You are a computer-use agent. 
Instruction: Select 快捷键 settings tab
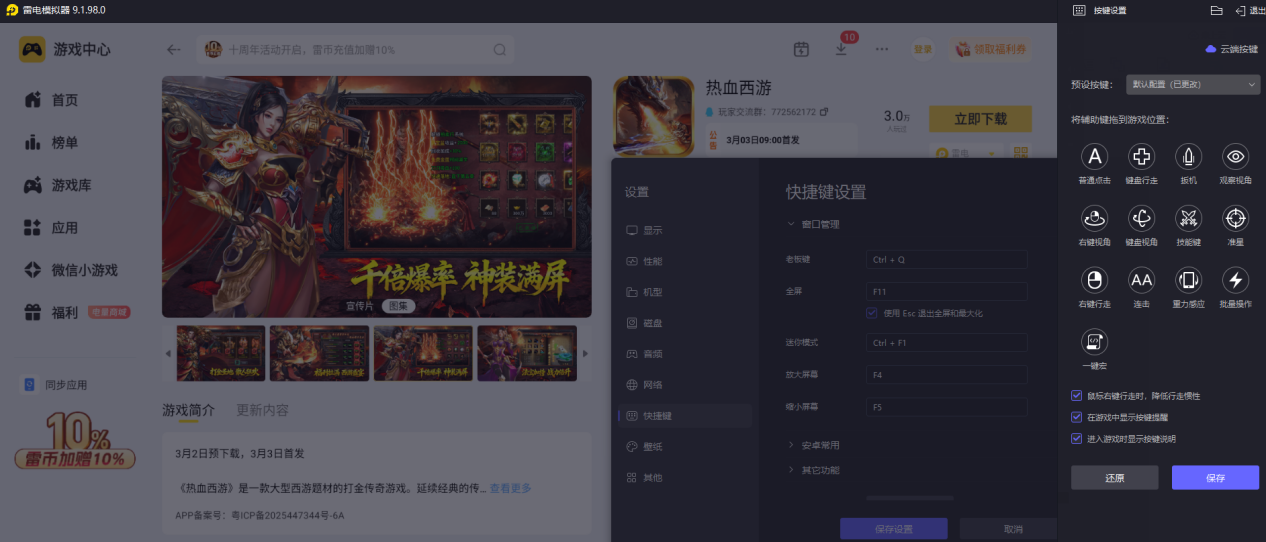[x=685, y=416]
